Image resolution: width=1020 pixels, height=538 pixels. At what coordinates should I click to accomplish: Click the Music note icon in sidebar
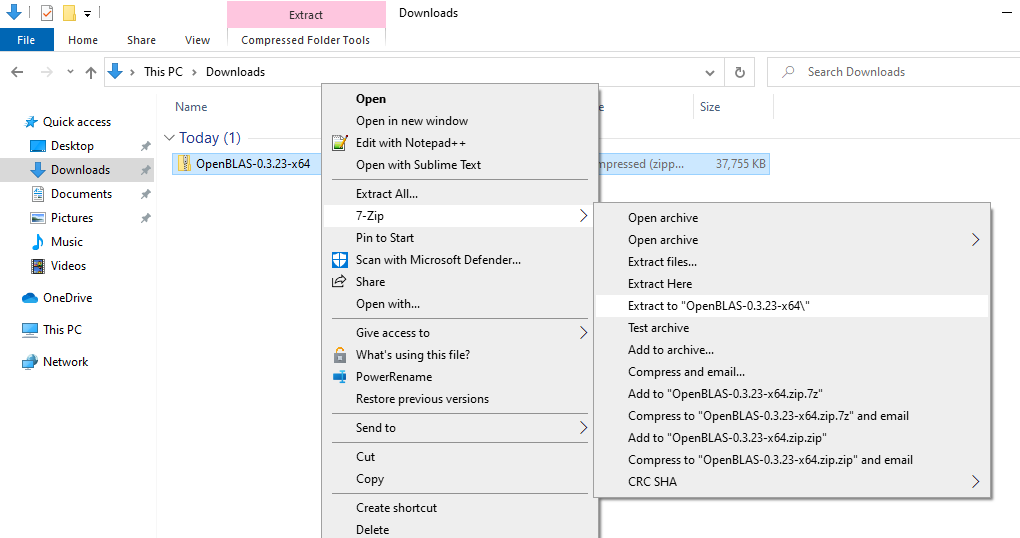pyautogui.click(x=38, y=242)
